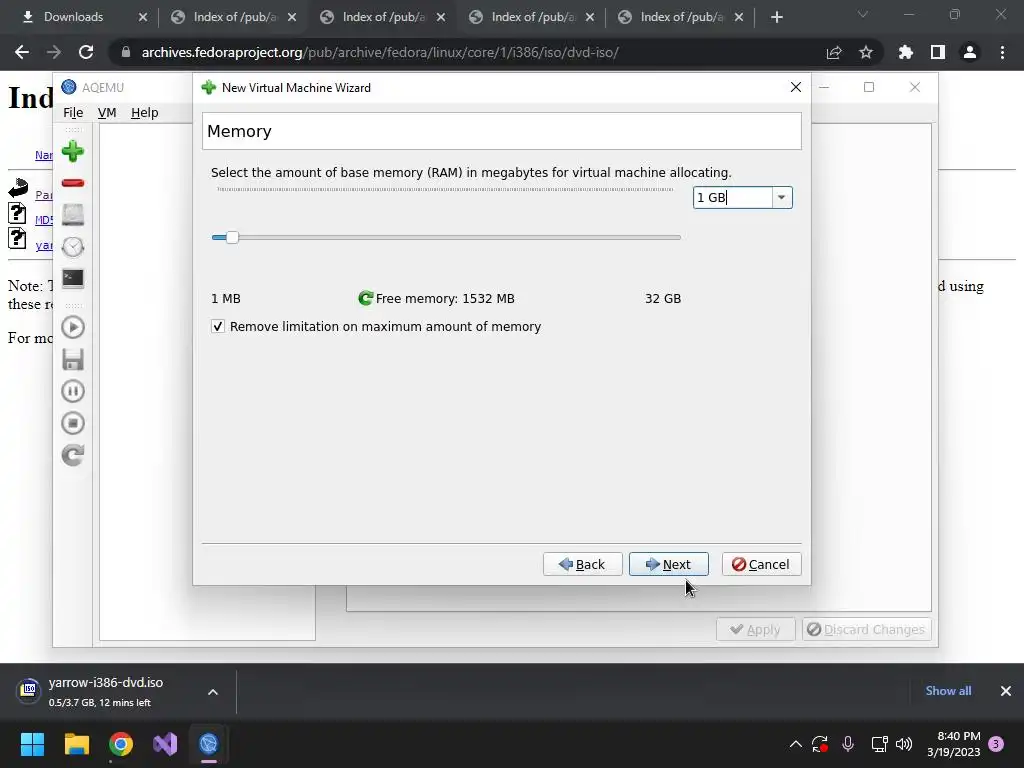1024x768 pixels.
Task: Click Discard Changes in AQEMU
Action: [867, 630]
